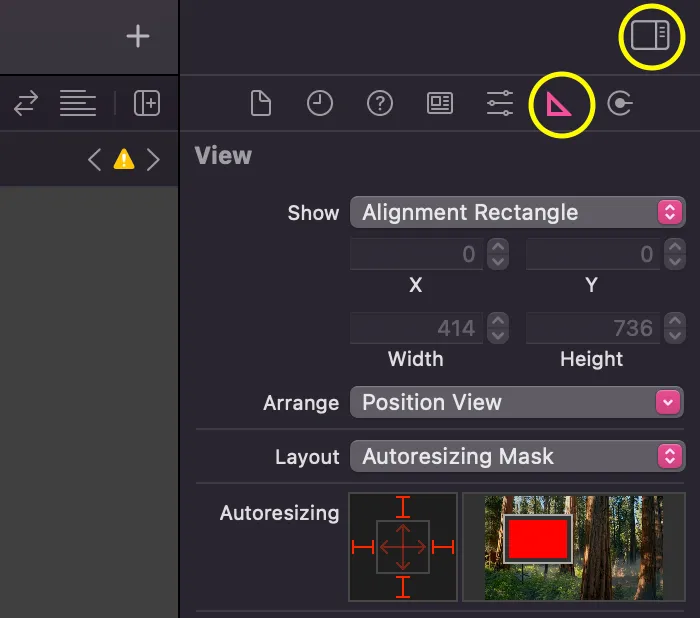Screen dimensions: 700x618
Task: Increment the Height stepper
Action: [x=675, y=321]
